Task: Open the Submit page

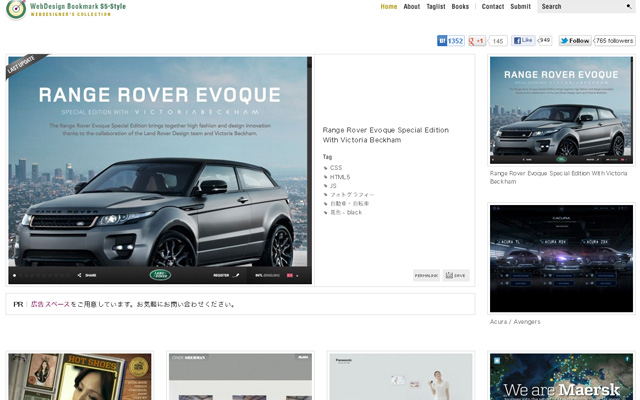Action: tap(520, 7)
